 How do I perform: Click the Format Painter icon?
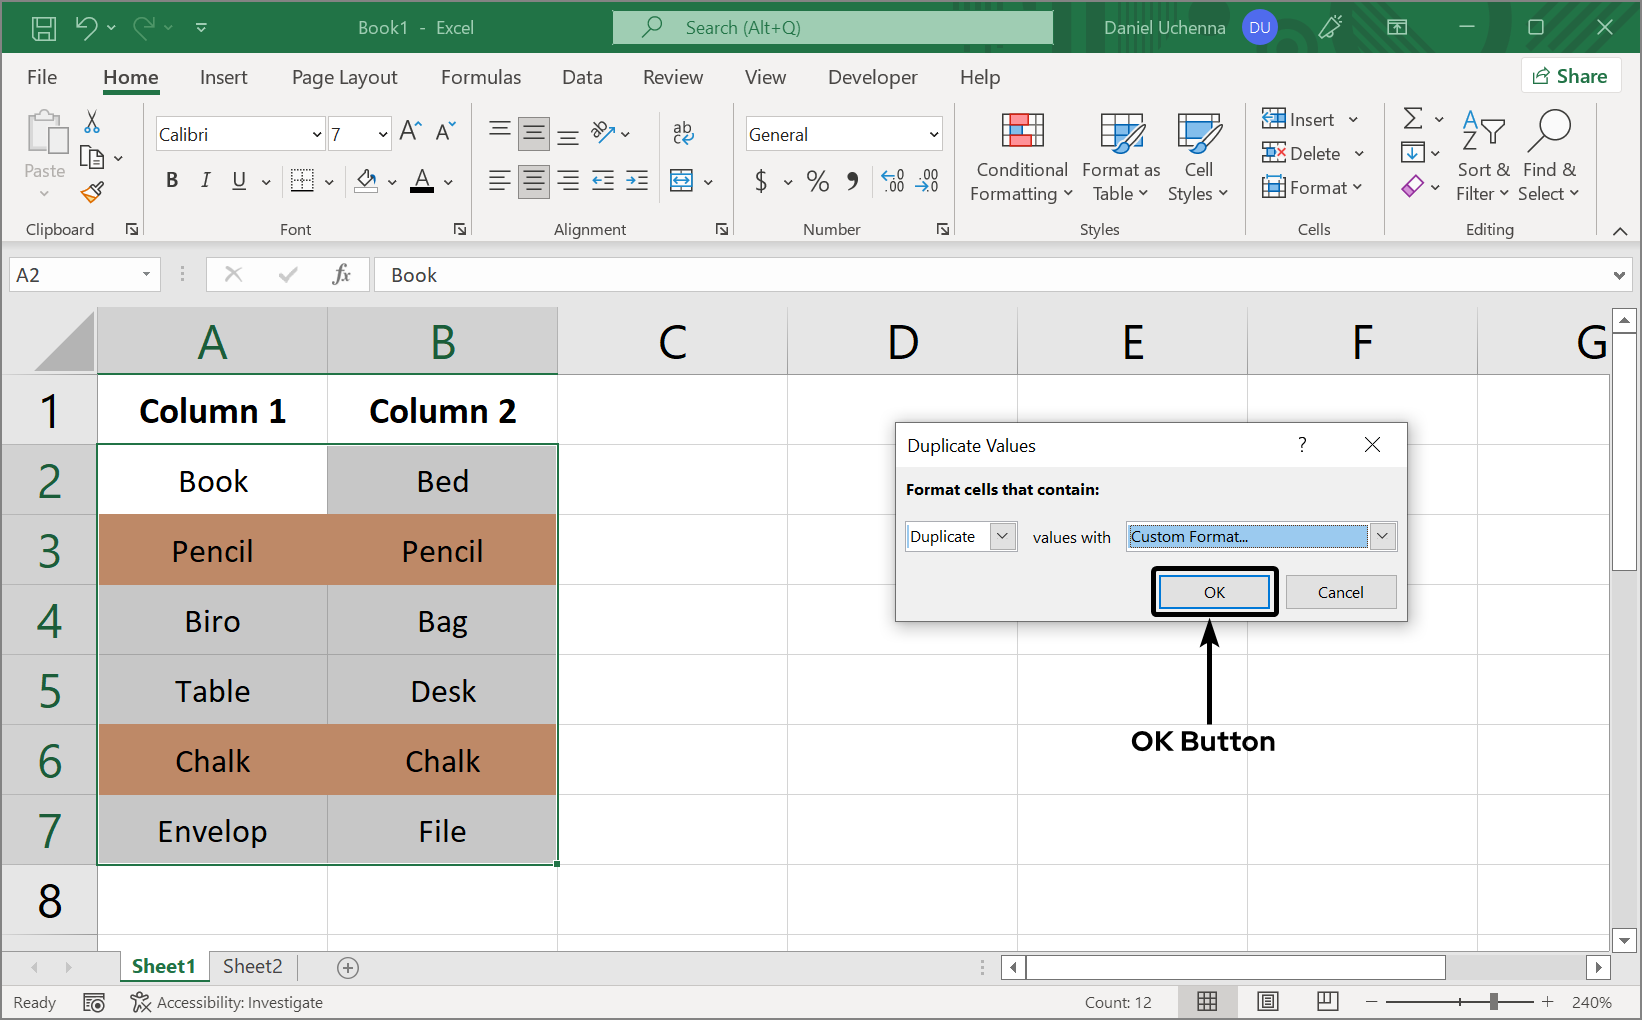pyautogui.click(x=92, y=192)
